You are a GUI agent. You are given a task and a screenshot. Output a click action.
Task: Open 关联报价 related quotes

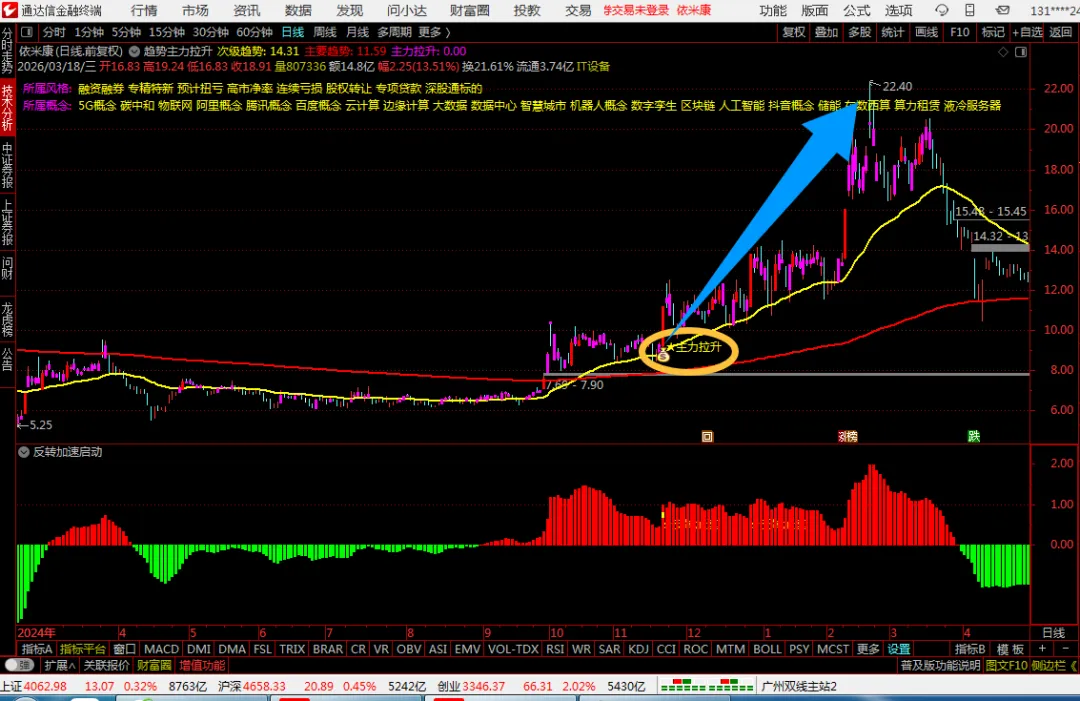[106, 666]
